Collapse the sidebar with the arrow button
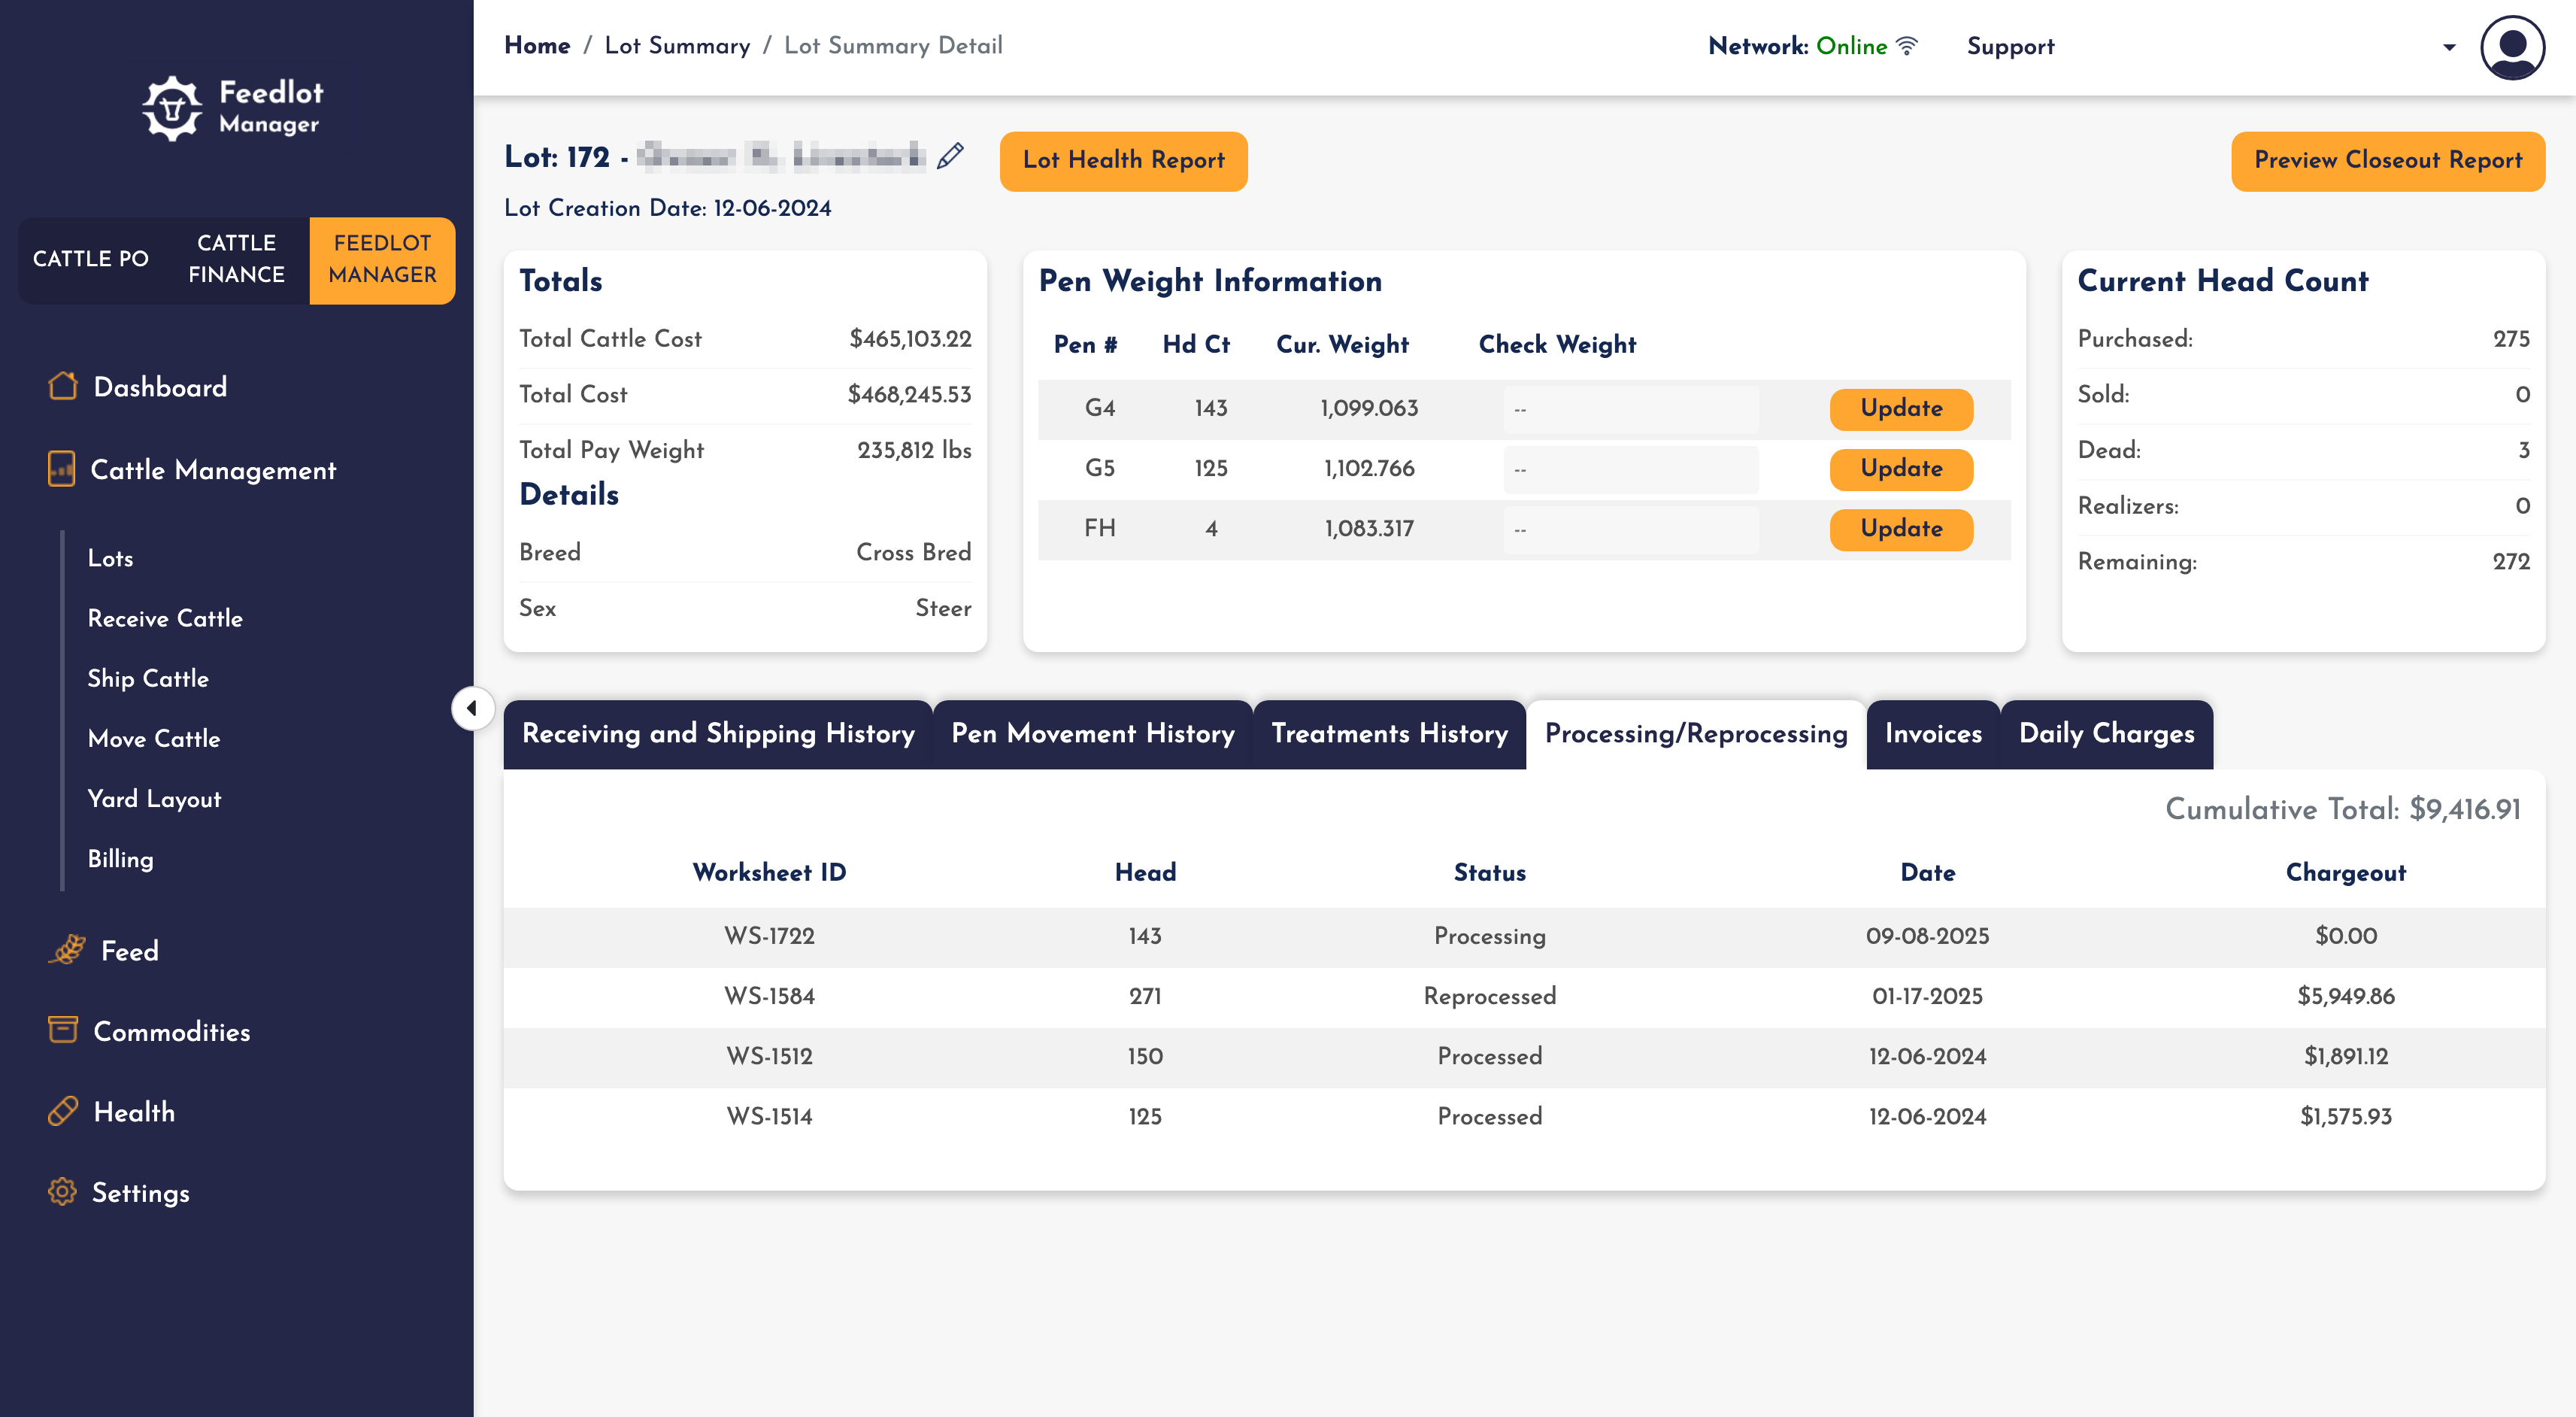The height and width of the screenshot is (1417, 2576). coord(472,708)
